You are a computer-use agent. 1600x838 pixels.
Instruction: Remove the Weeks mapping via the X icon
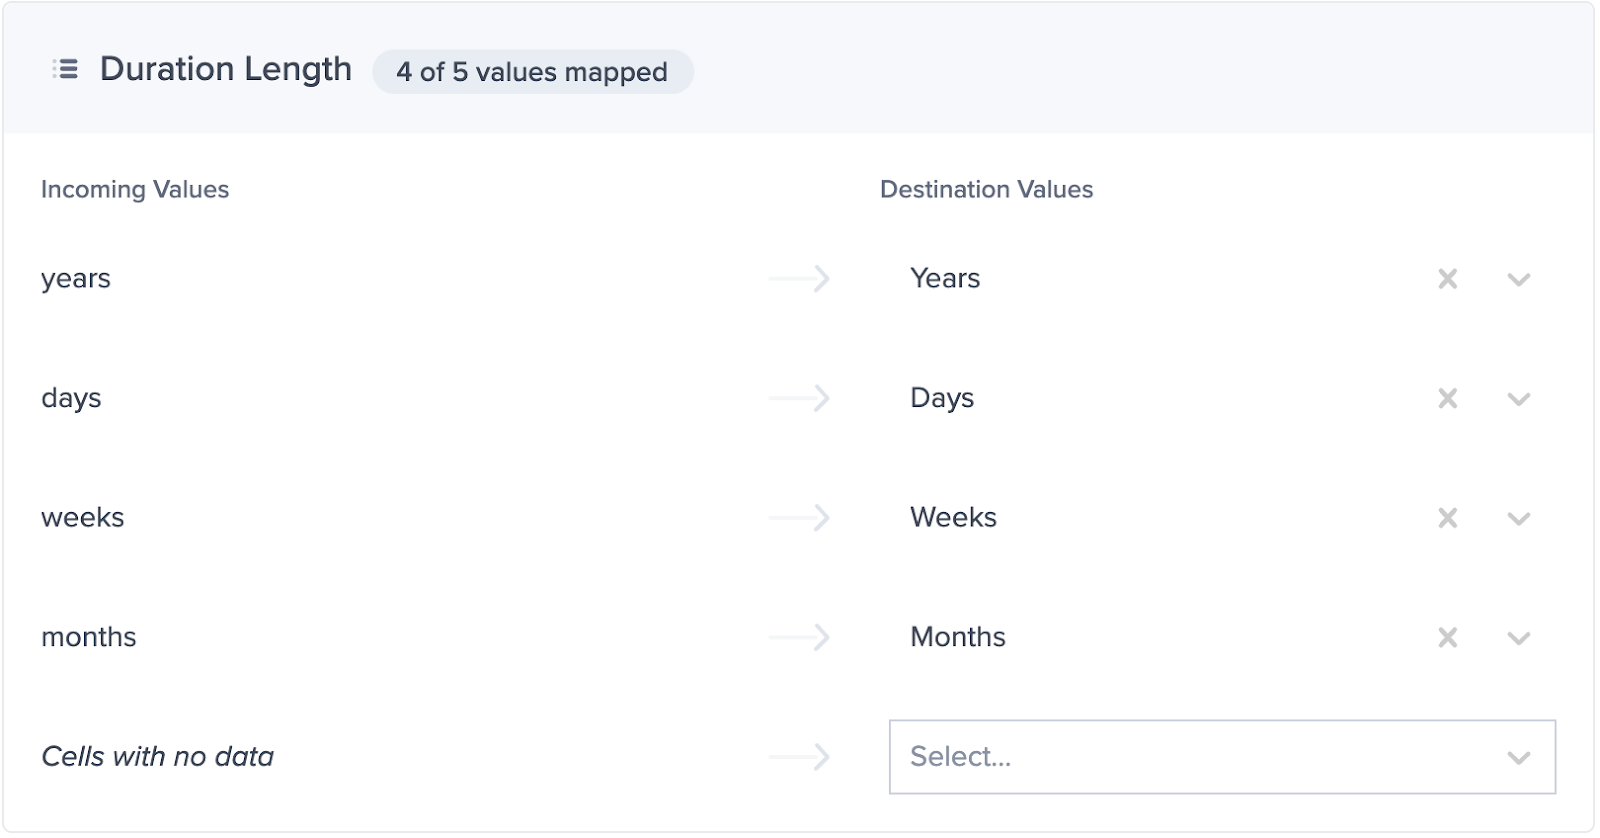point(1447,517)
